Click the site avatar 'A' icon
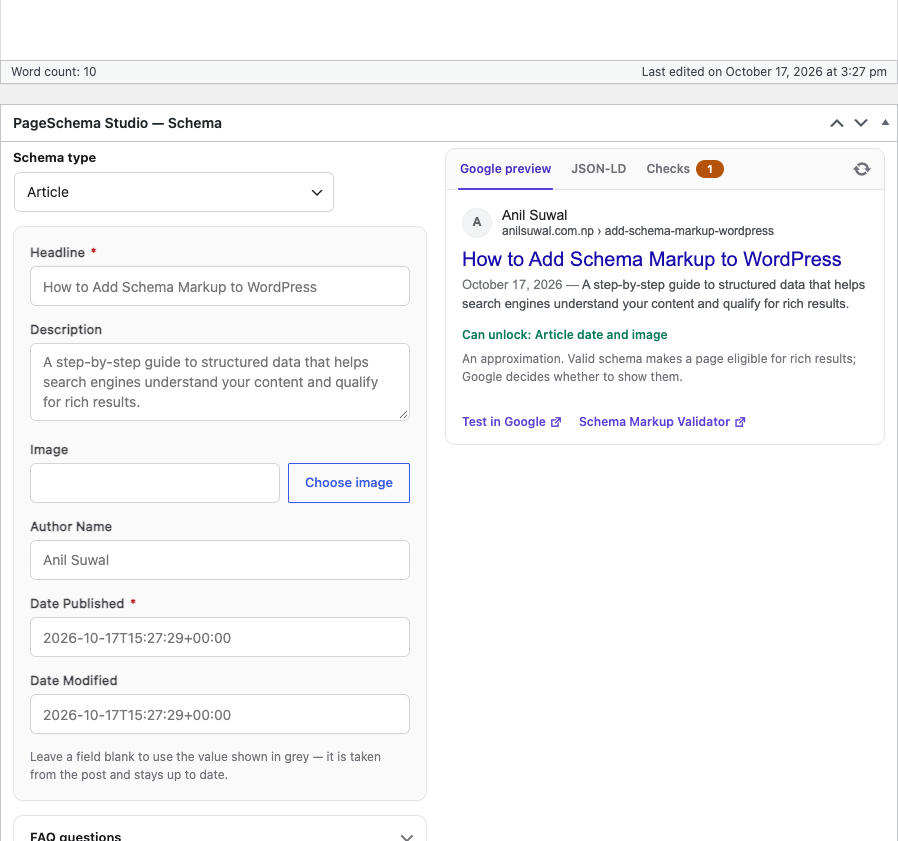 tap(477, 222)
